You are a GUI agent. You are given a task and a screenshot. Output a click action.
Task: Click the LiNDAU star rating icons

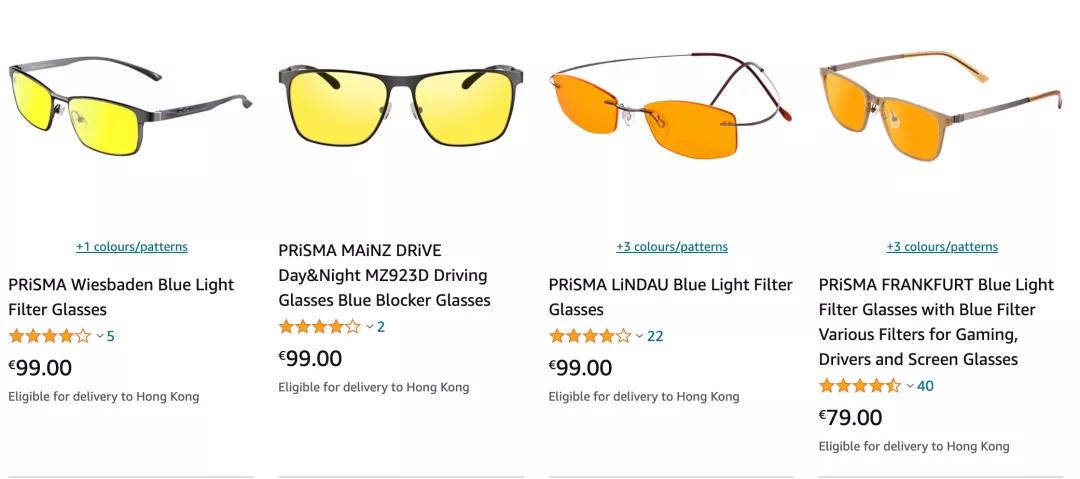tap(589, 336)
